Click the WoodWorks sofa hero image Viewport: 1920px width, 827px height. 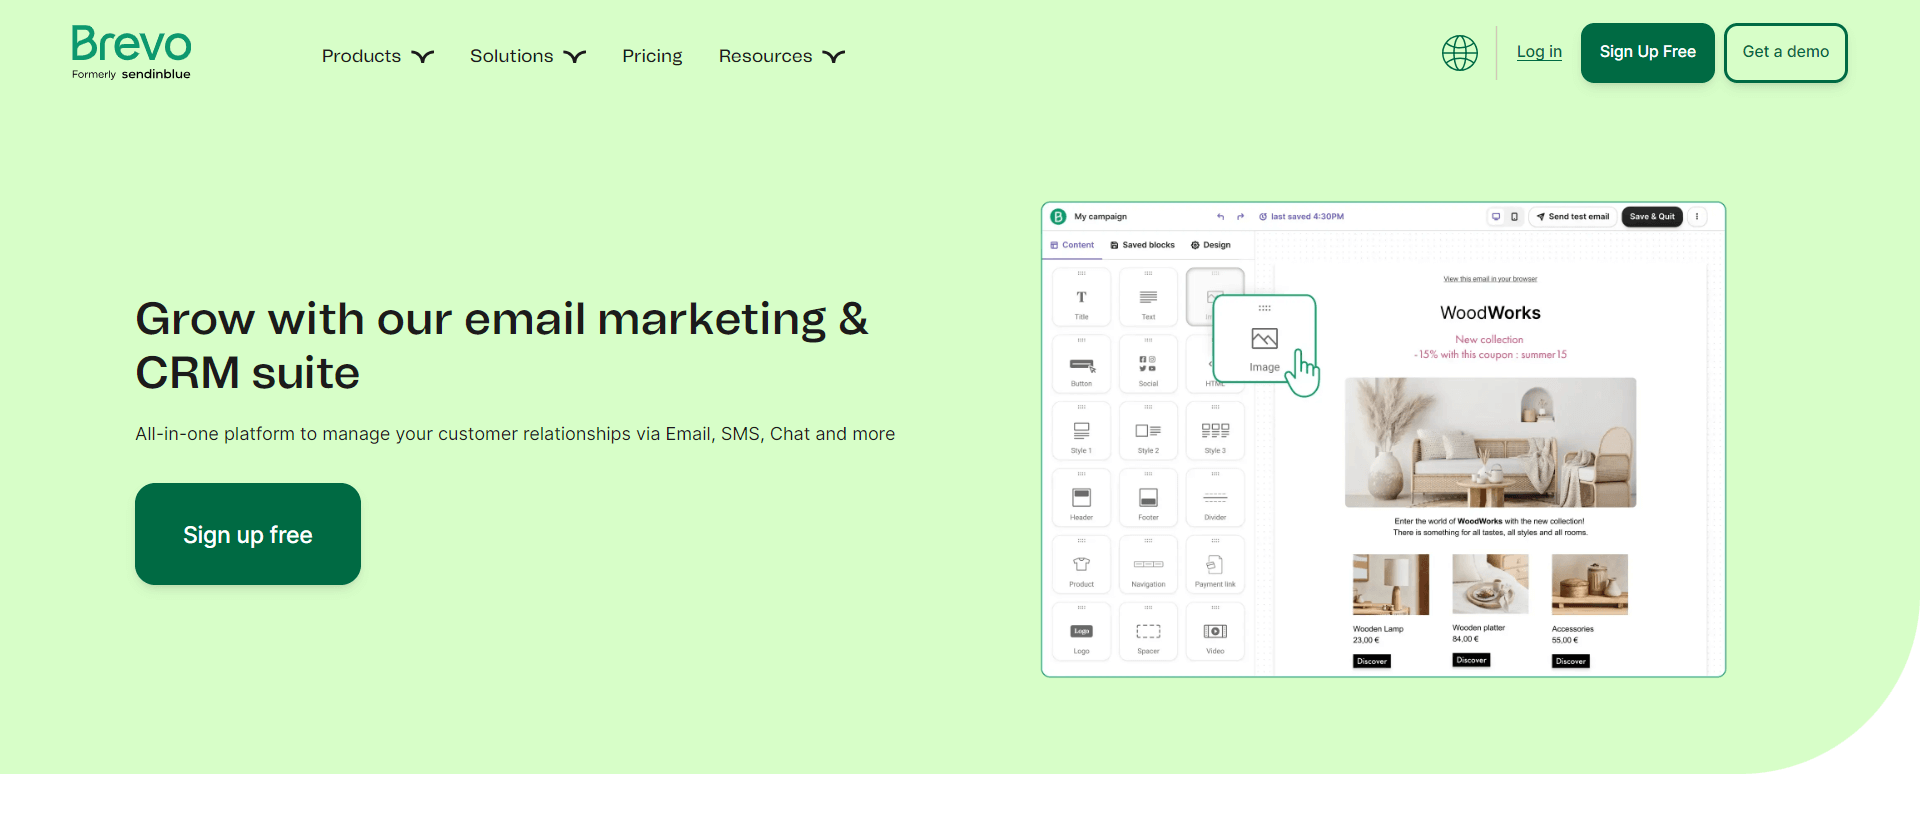pos(1490,442)
